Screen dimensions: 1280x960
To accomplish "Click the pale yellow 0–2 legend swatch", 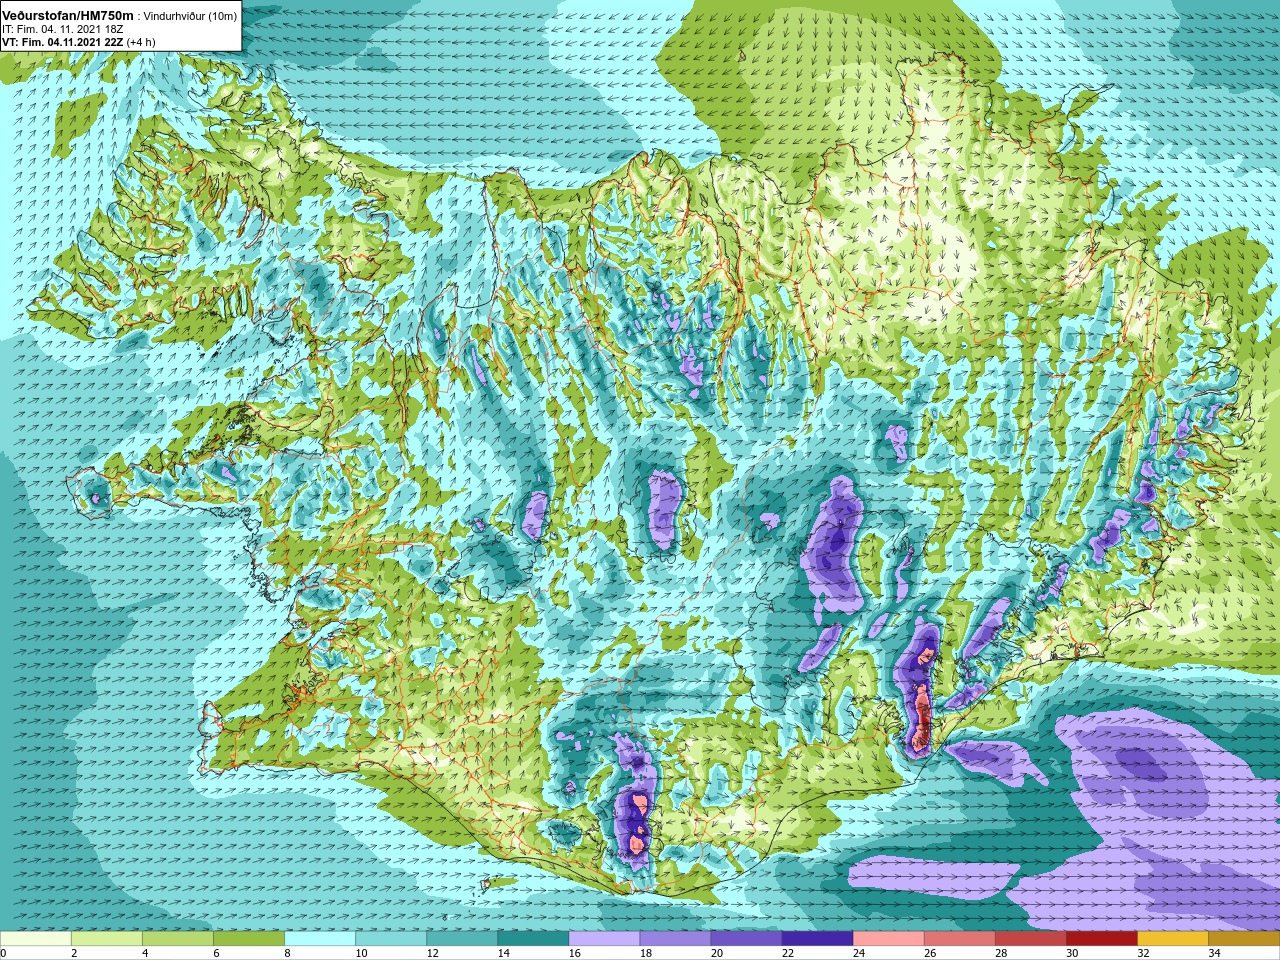I will tap(36, 939).
